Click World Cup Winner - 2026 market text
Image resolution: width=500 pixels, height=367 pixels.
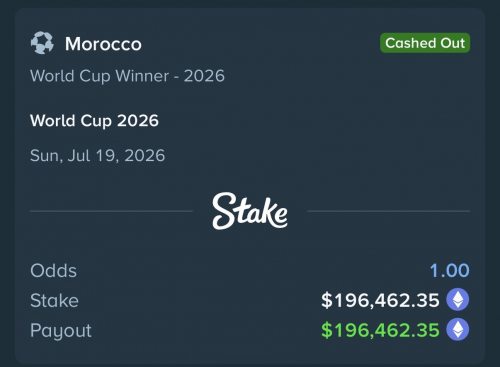(x=127, y=76)
